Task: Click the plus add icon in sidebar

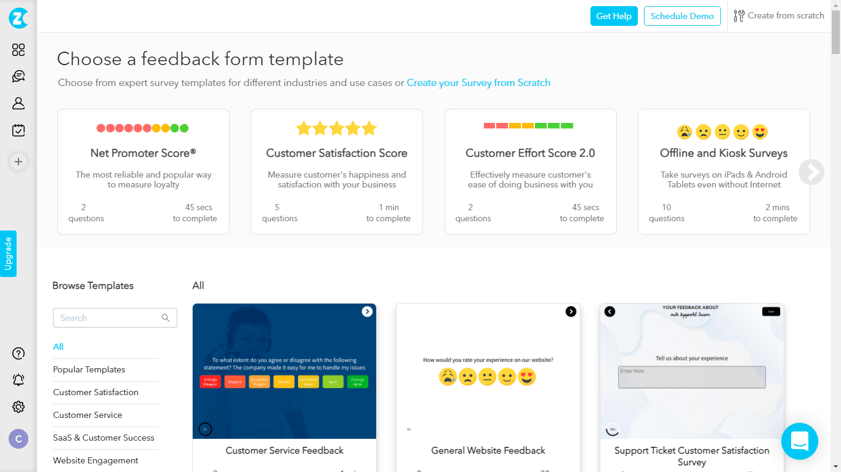Action: [18, 161]
